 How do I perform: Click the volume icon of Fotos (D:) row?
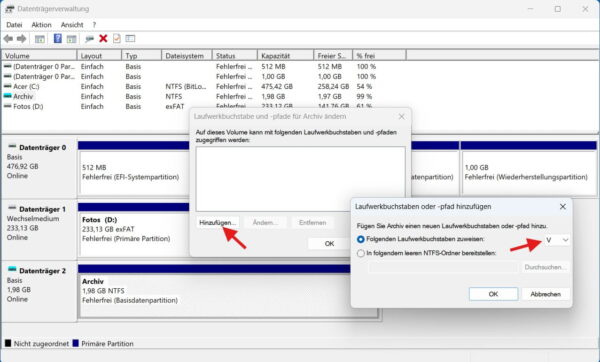(x=7, y=106)
